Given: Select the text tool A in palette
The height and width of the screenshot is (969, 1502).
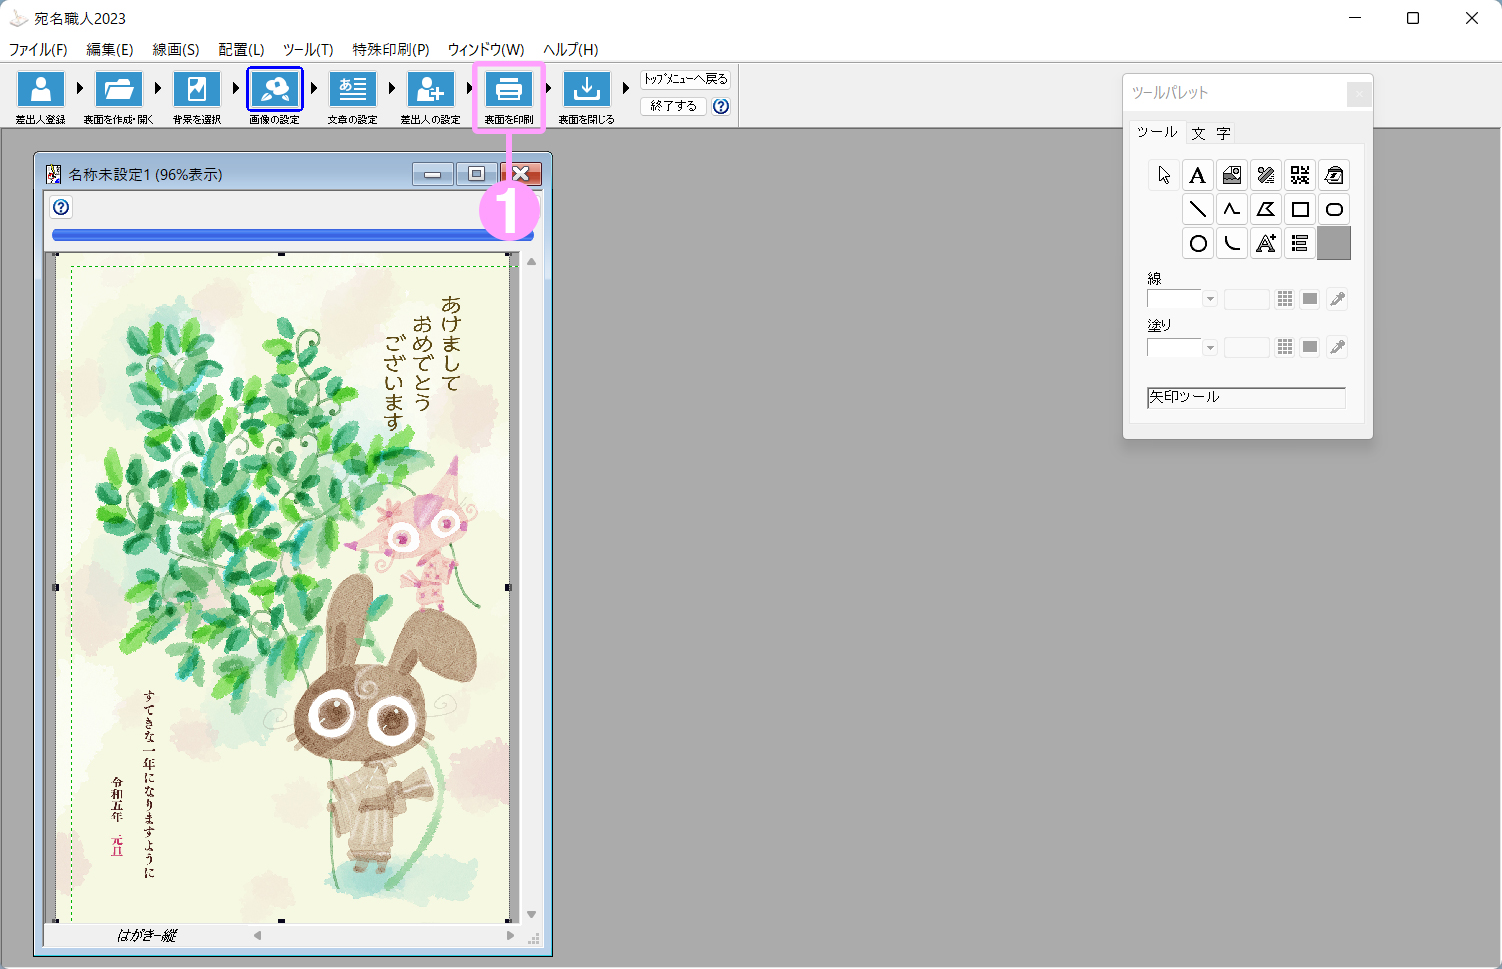Looking at the screenshot, I should [x=1197, y=176].
